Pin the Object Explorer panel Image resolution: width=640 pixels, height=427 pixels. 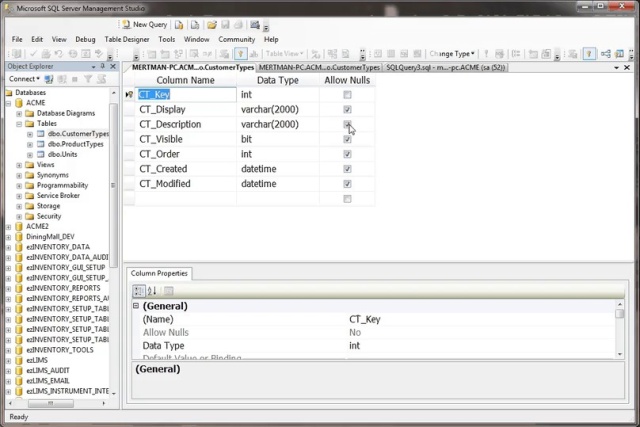(103, 66)
